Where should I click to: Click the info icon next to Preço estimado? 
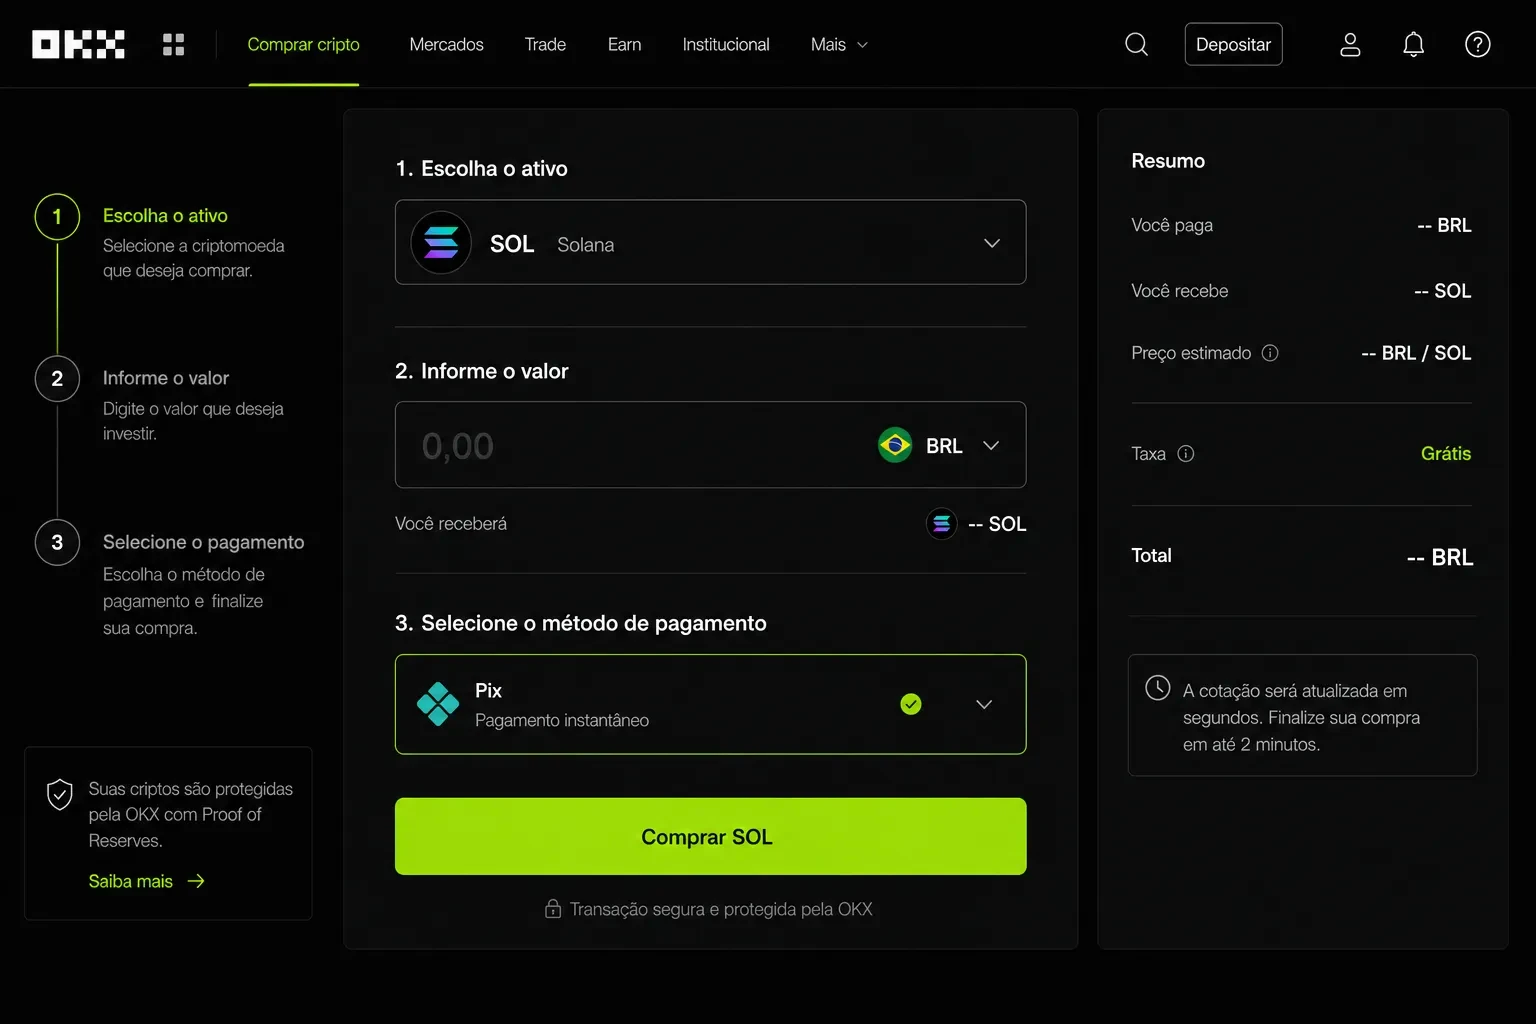1270,353
